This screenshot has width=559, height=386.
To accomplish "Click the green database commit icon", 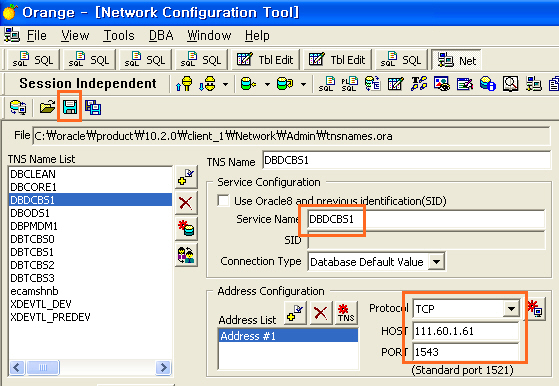I will [248, 84].
